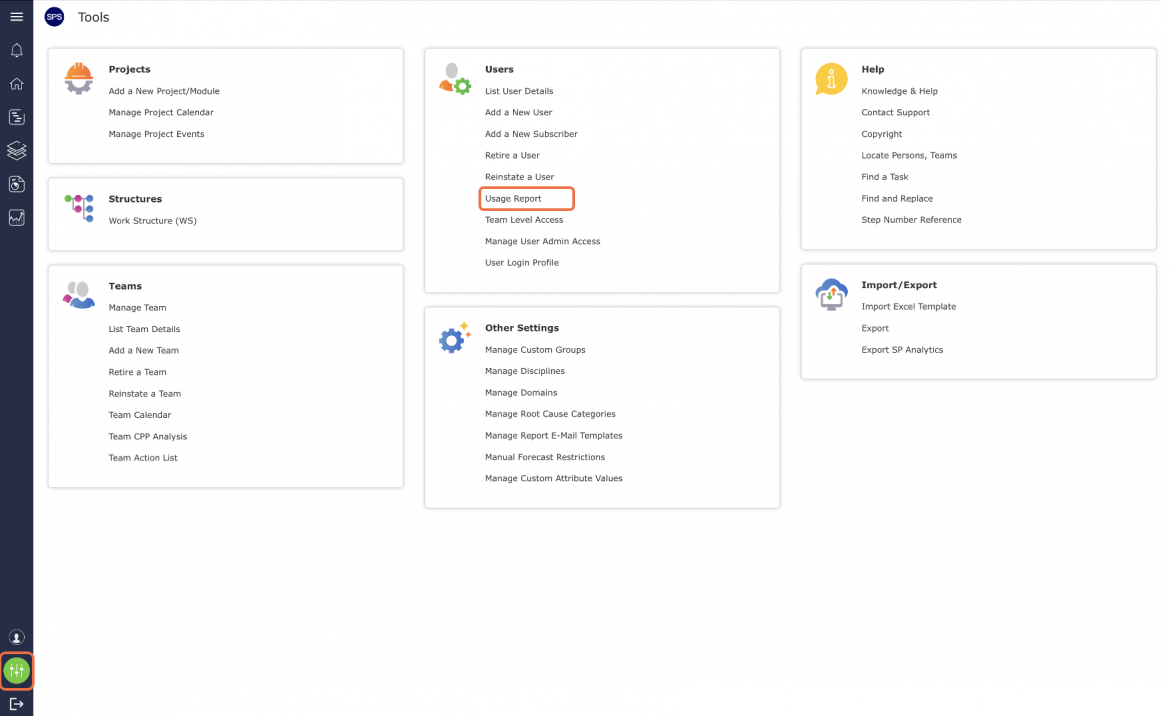Viewport: 1170px width, 716px height.
Task: Open the report document icon in sidebar
Action: 16,184
